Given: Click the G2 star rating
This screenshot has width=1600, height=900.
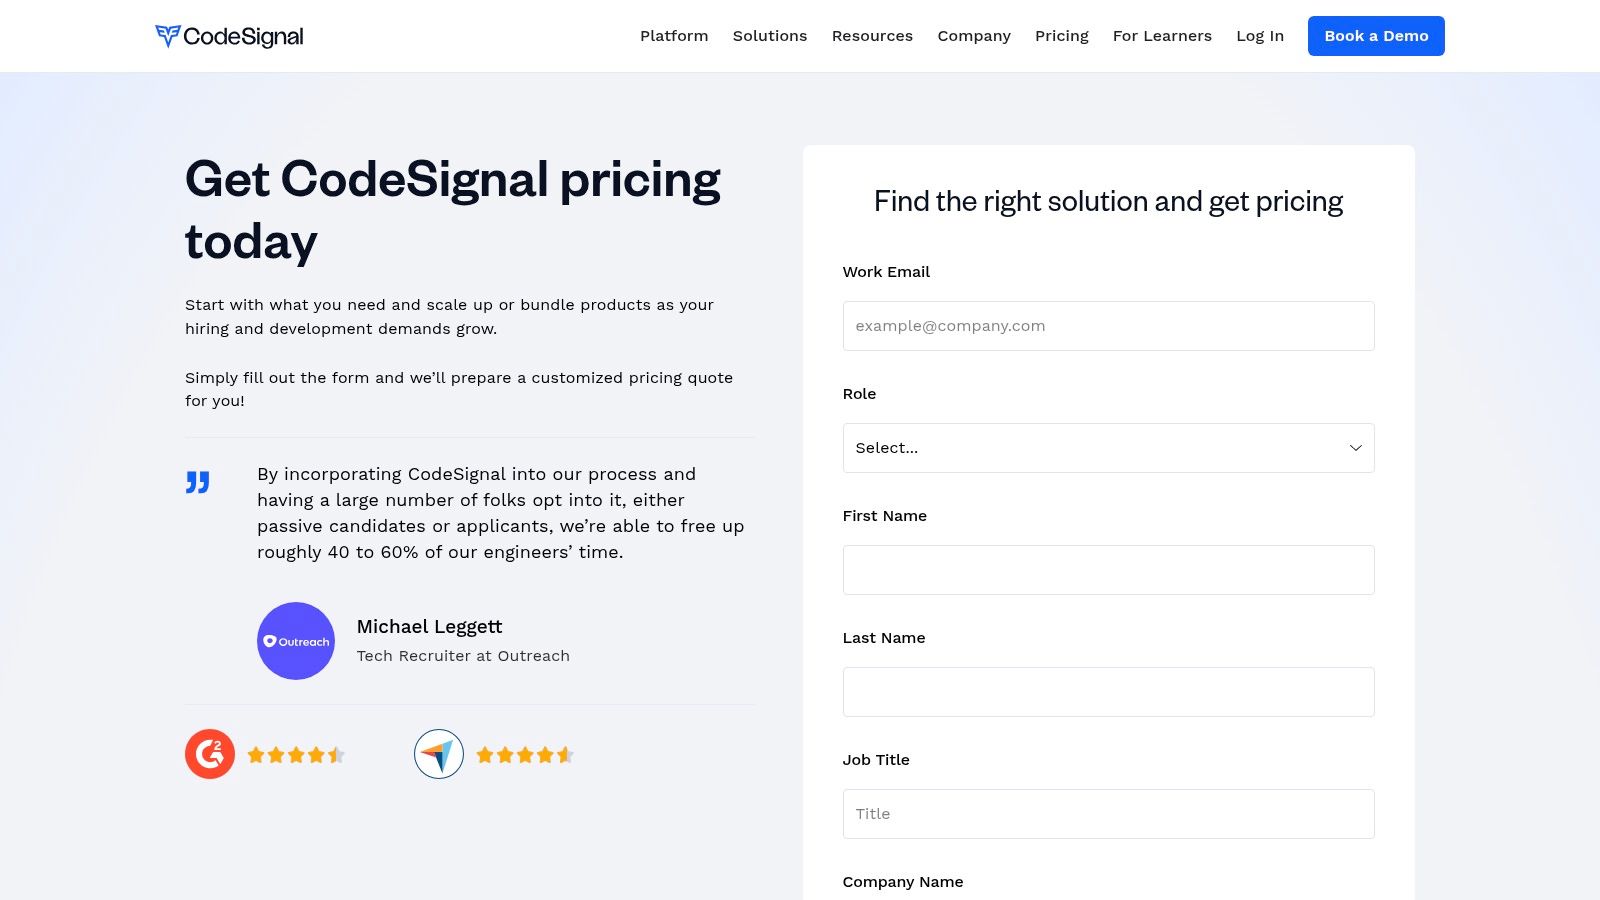Looking at the screenshot, I should (296, 755).
